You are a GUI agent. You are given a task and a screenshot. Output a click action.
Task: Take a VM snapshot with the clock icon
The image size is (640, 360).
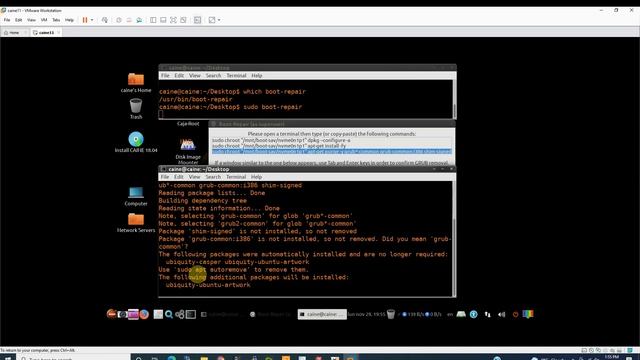[x=119, y=20]
